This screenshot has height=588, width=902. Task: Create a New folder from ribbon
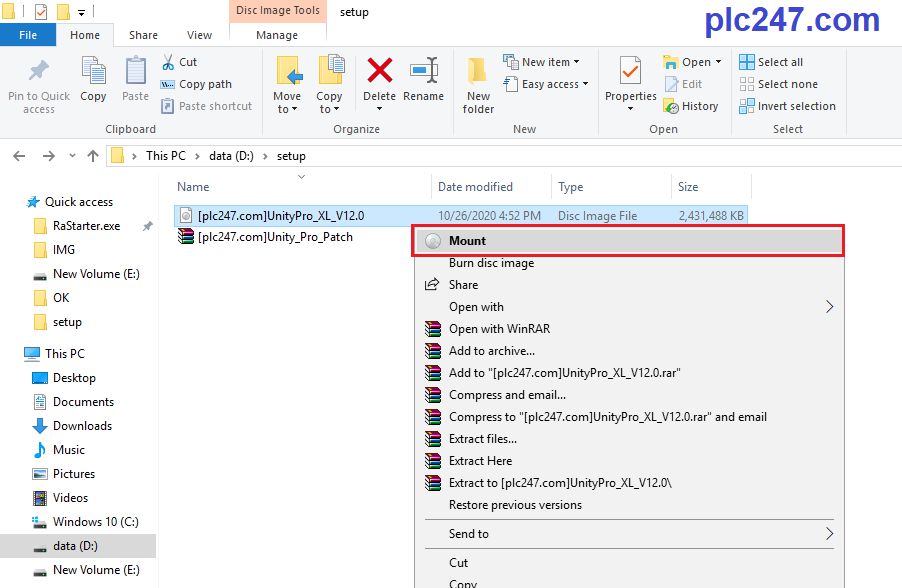478,85
